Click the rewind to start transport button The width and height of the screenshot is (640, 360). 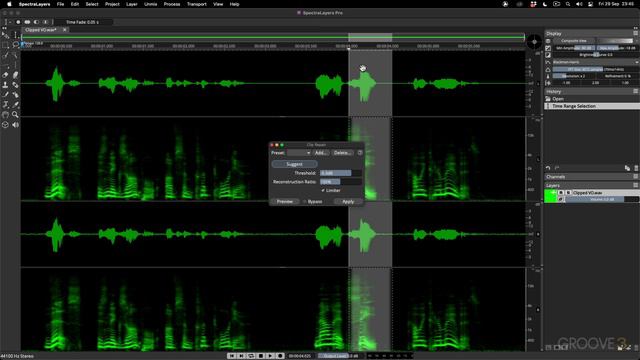(231, 356)
